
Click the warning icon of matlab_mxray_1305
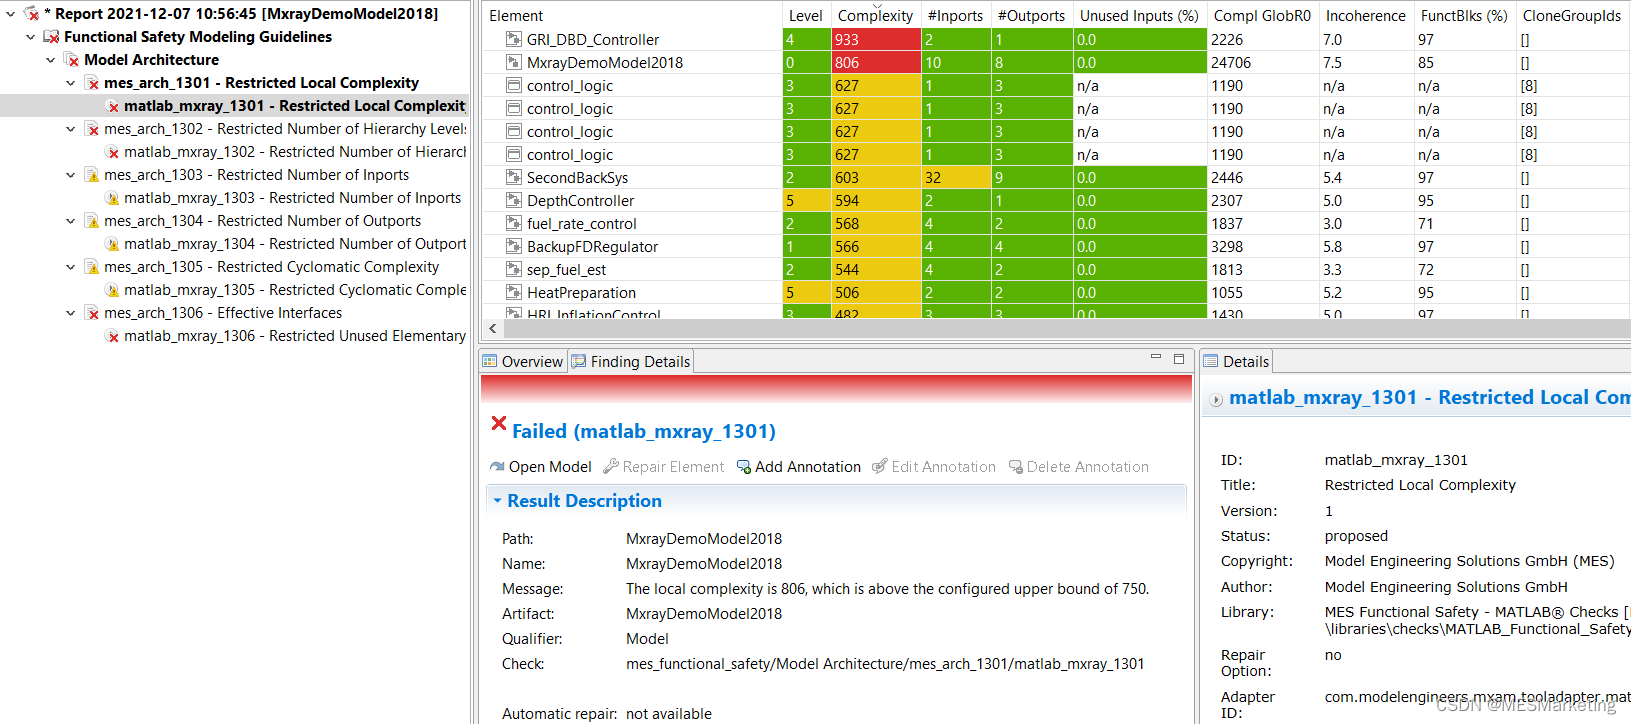(x=112, y=290)
